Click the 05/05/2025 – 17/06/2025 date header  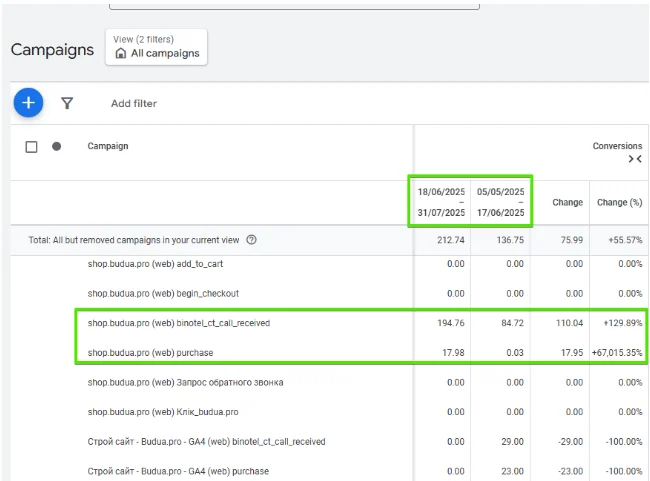point(500,202)
